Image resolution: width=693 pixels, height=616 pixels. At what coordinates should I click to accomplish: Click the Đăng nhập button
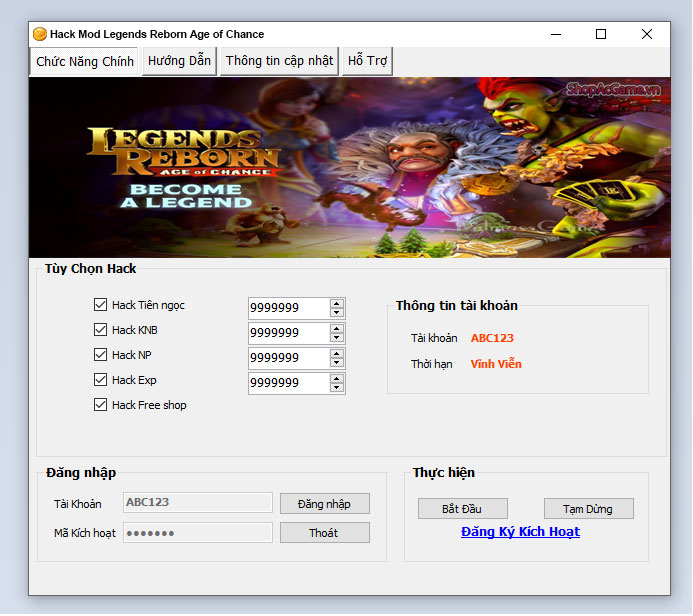point(324,504)
